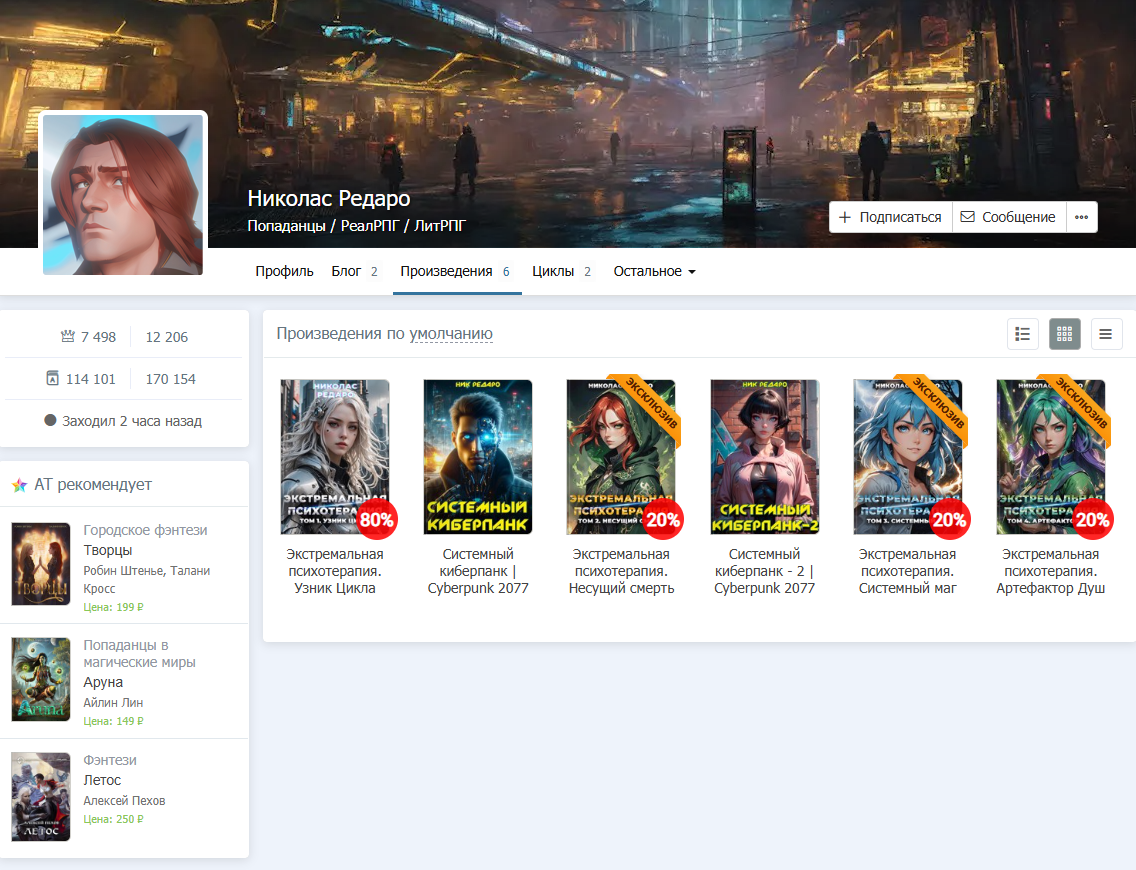Click the envelope Сообщение button
The width and height of the screenshot is (1136, 870).
(x=1008, y=217)
